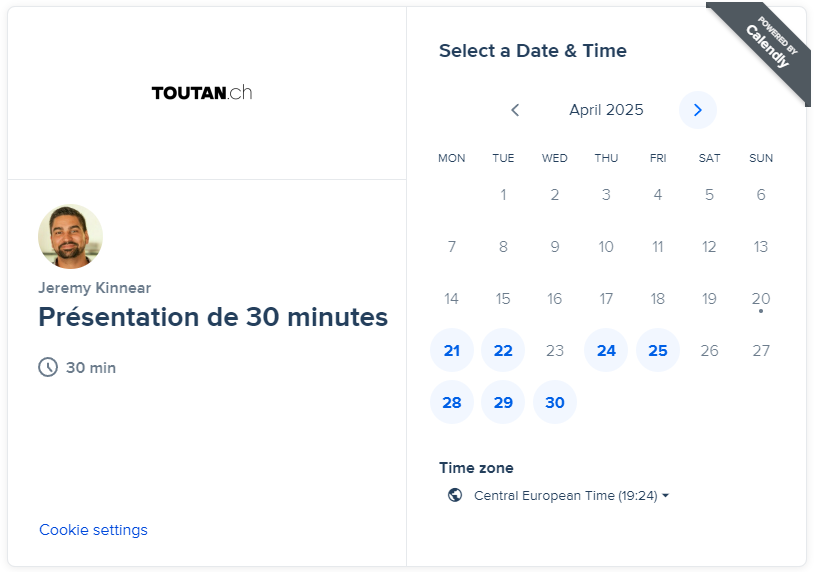Select April 22 on the calendar
Image resolution: width=817 pixels, height=572 pixels.
[503, 350]
